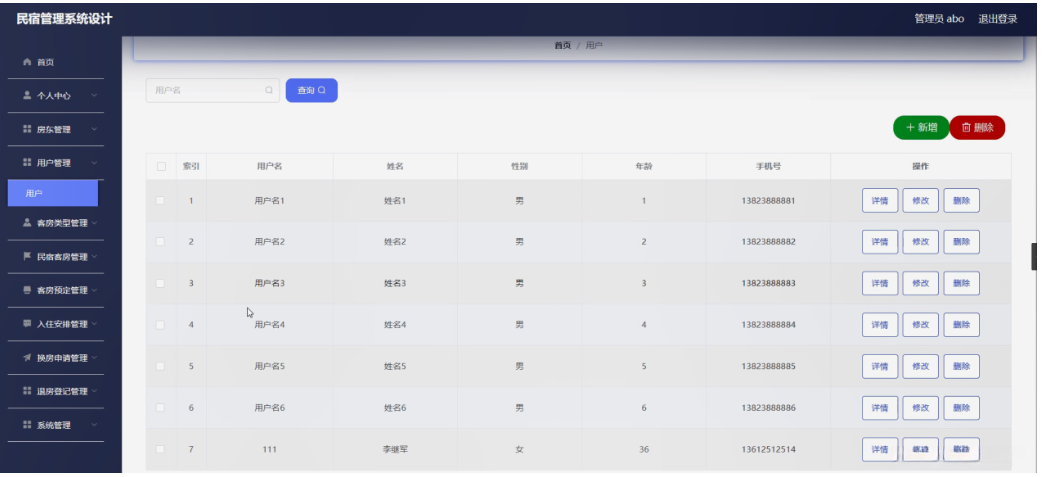This screenshot has height=477, width=1045.
Task: Check the box for row 用户名1
Action: (160, 201)
